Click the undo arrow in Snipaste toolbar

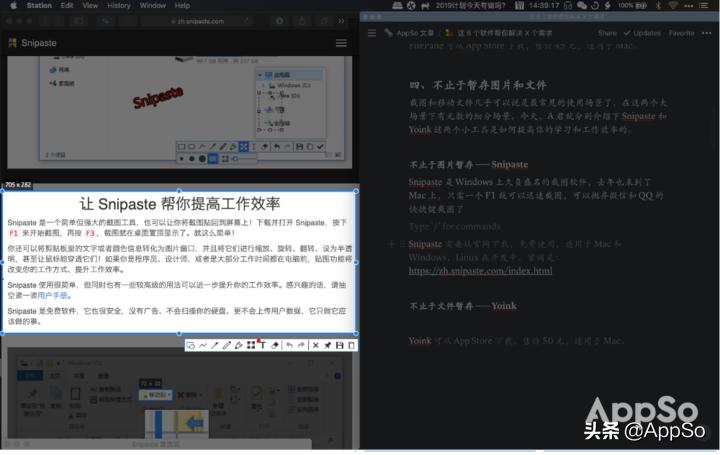point(289,346)
